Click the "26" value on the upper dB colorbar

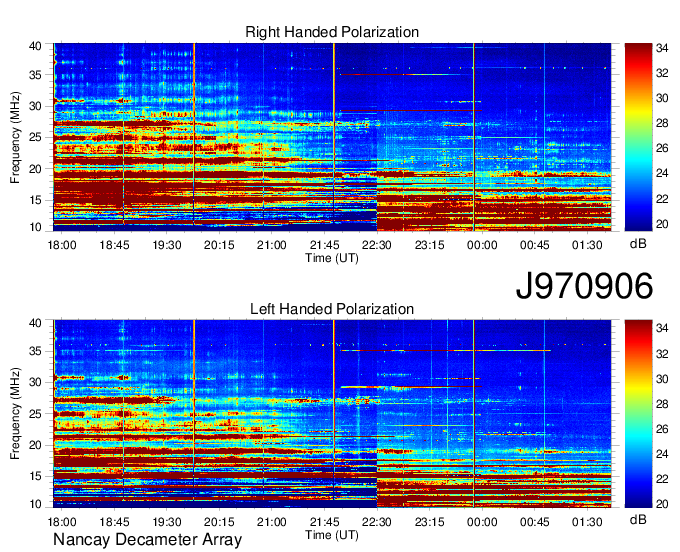662,148
